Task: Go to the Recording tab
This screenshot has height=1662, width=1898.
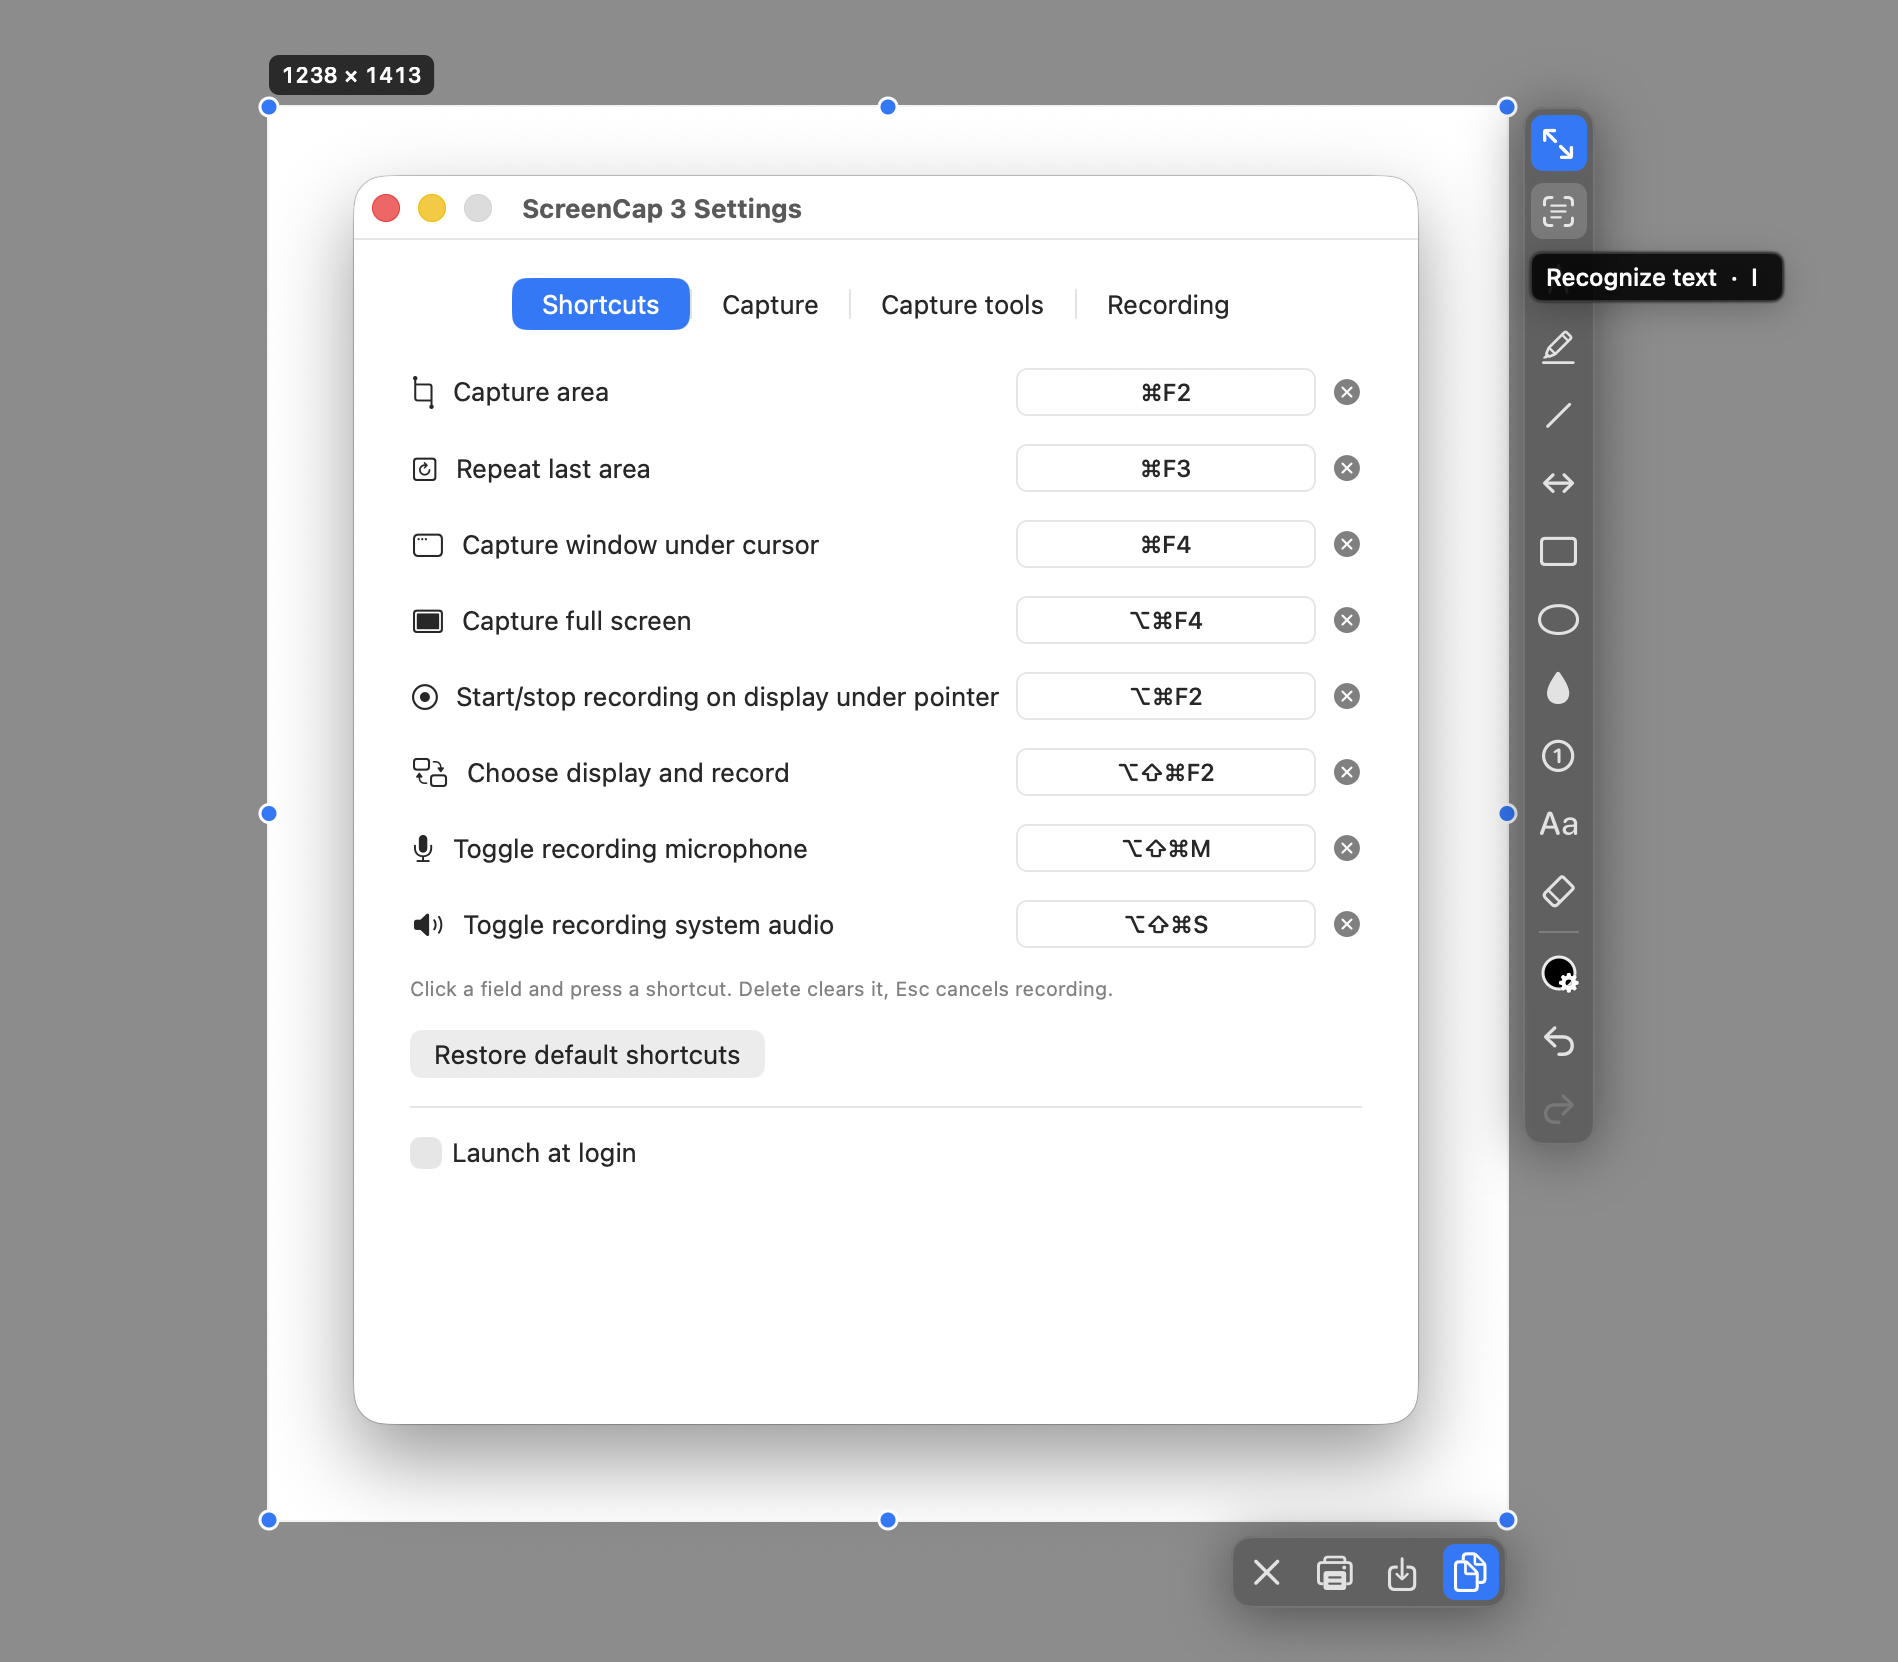Action: point(1168,304)
